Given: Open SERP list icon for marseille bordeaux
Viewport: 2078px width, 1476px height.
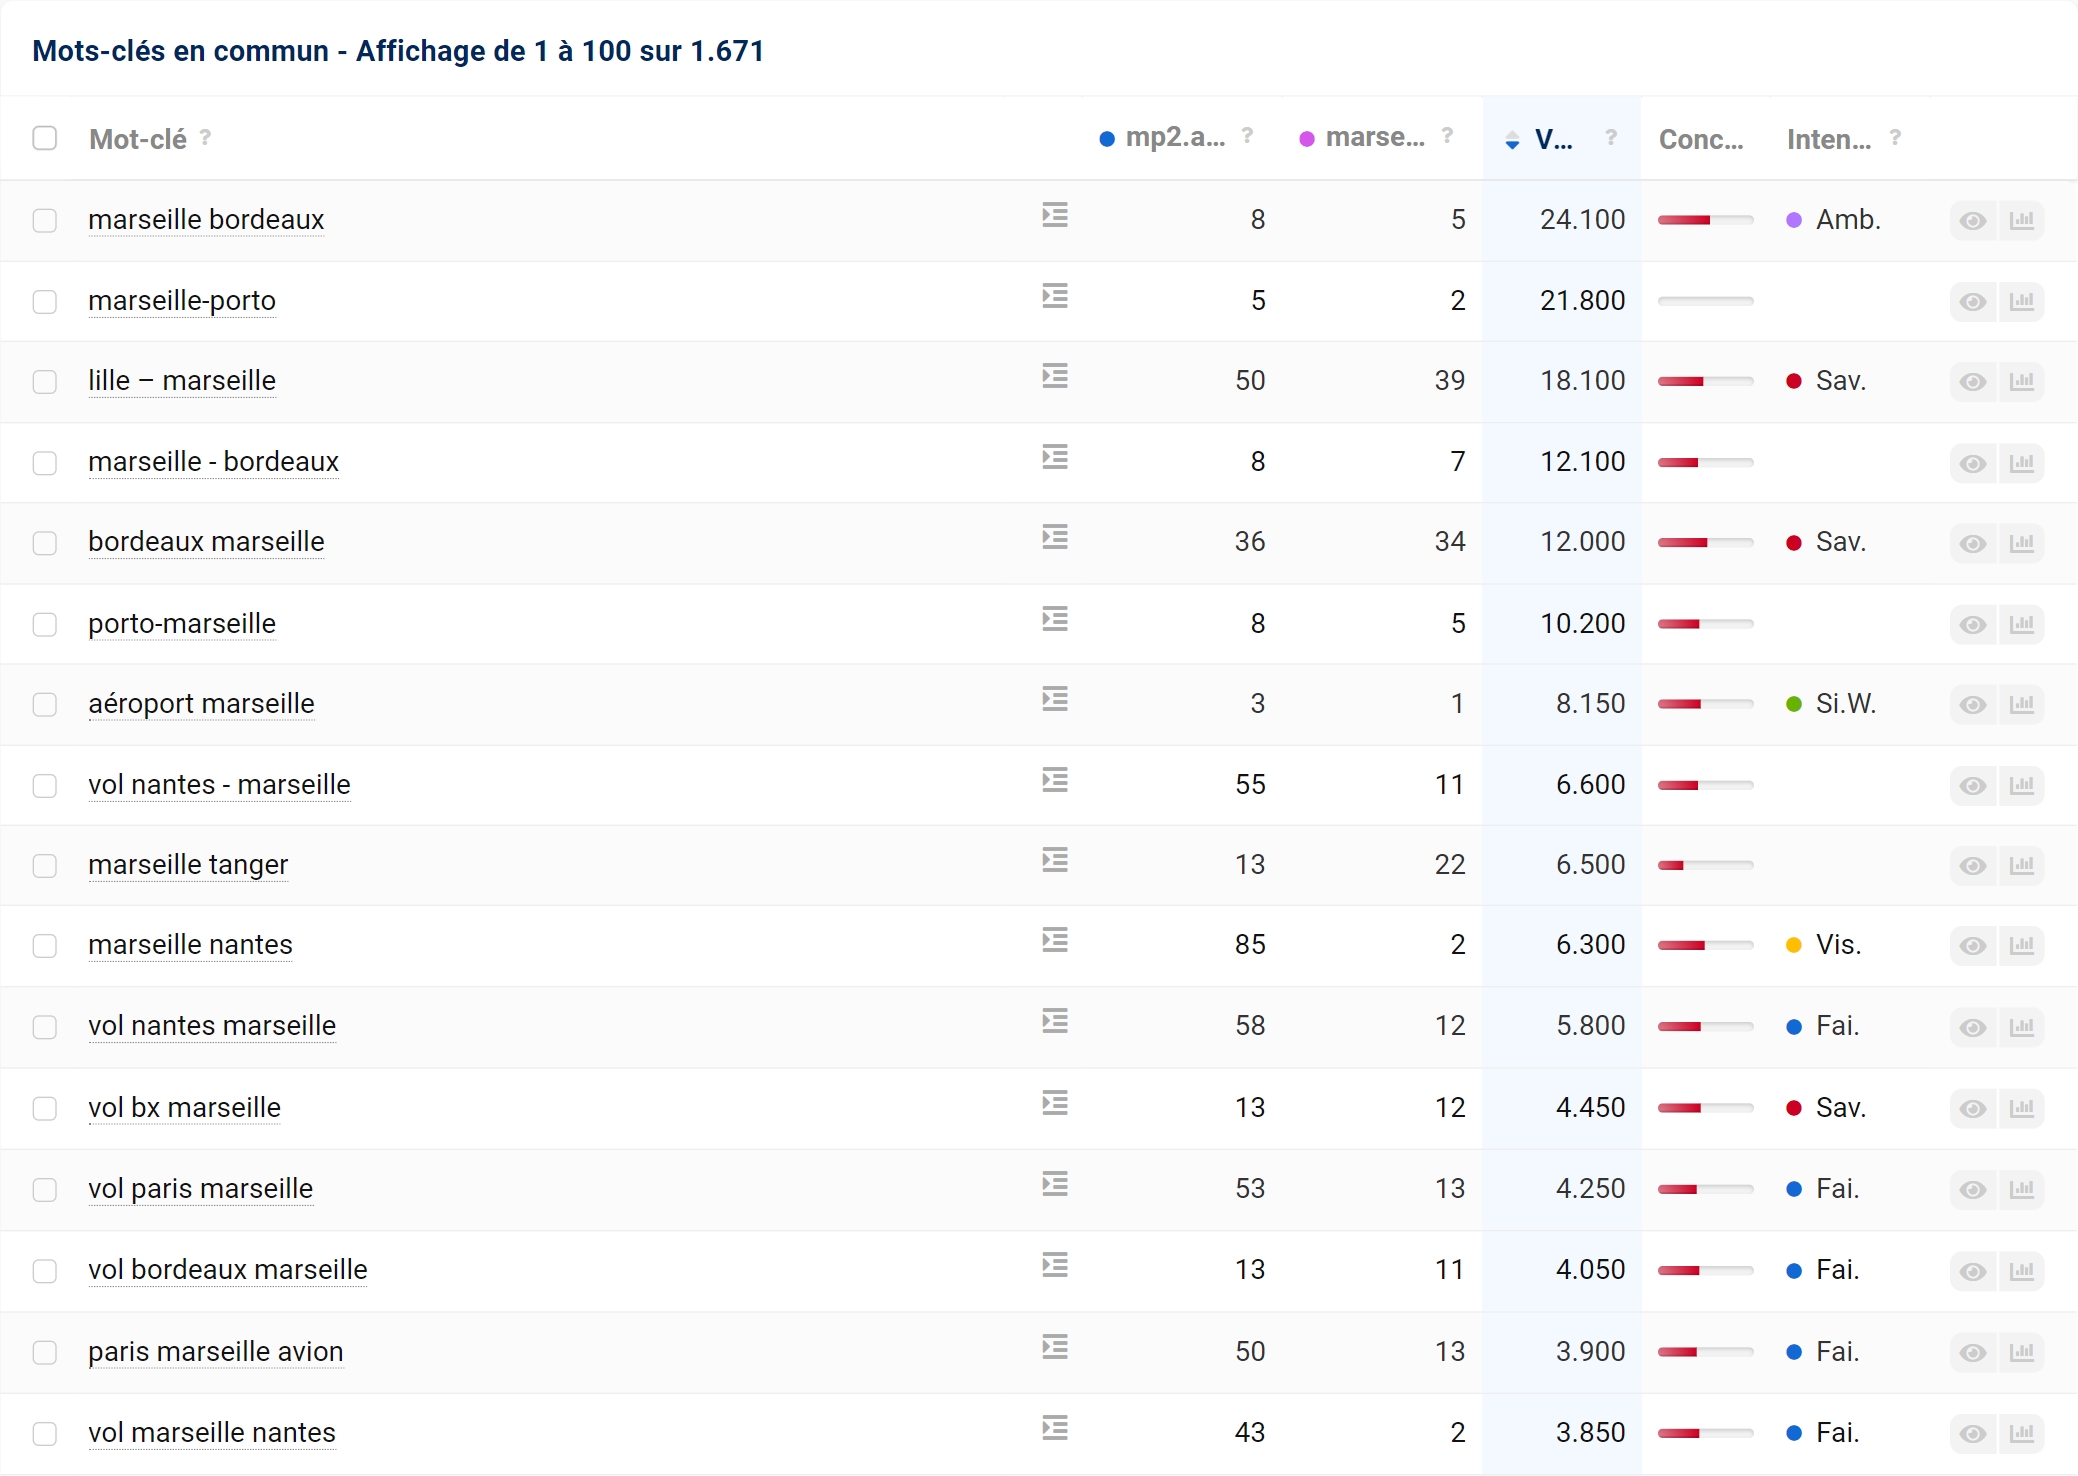Looking at the screenshot, I should [1055, 215].
